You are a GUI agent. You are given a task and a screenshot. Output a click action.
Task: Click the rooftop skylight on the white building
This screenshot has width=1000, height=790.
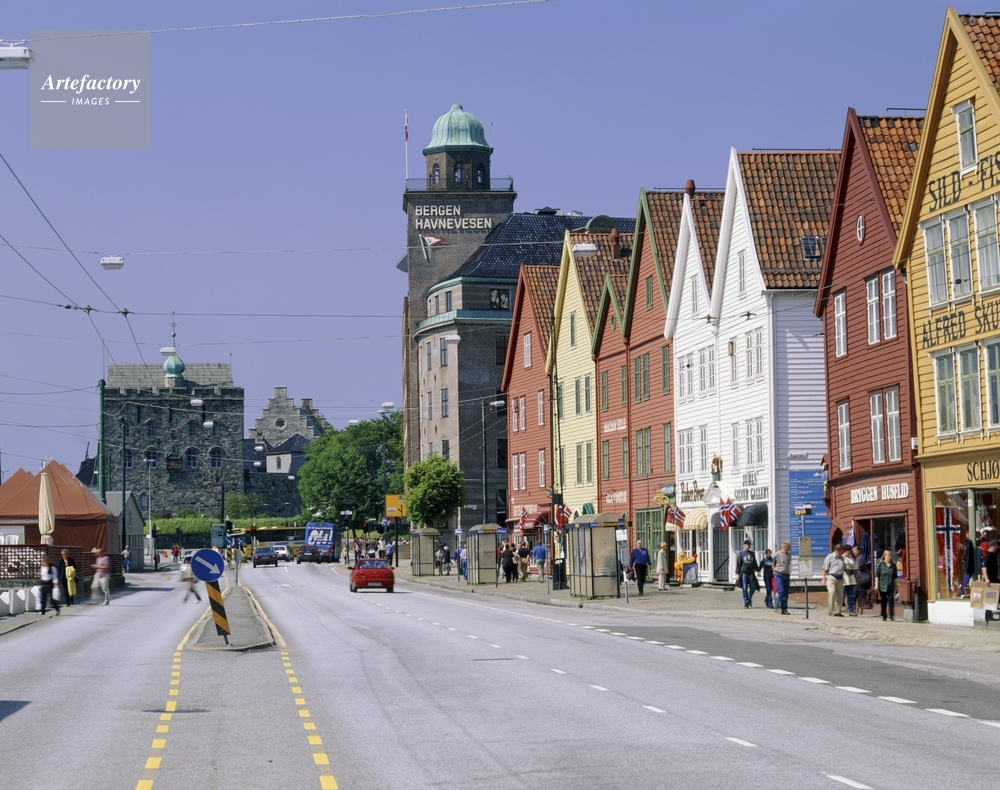point(811,247)
